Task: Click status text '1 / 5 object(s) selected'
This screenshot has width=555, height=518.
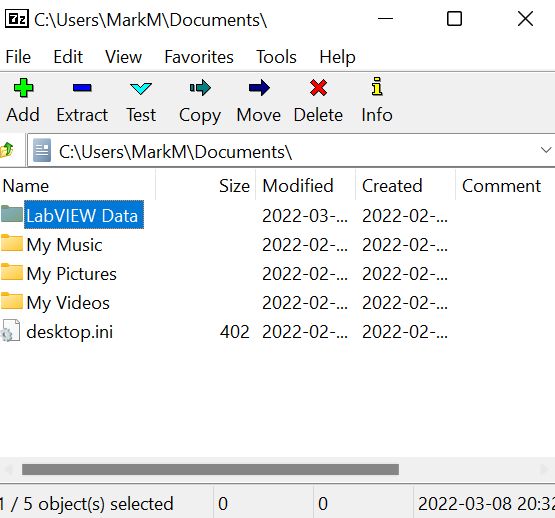Action: [x=87, y=503]
